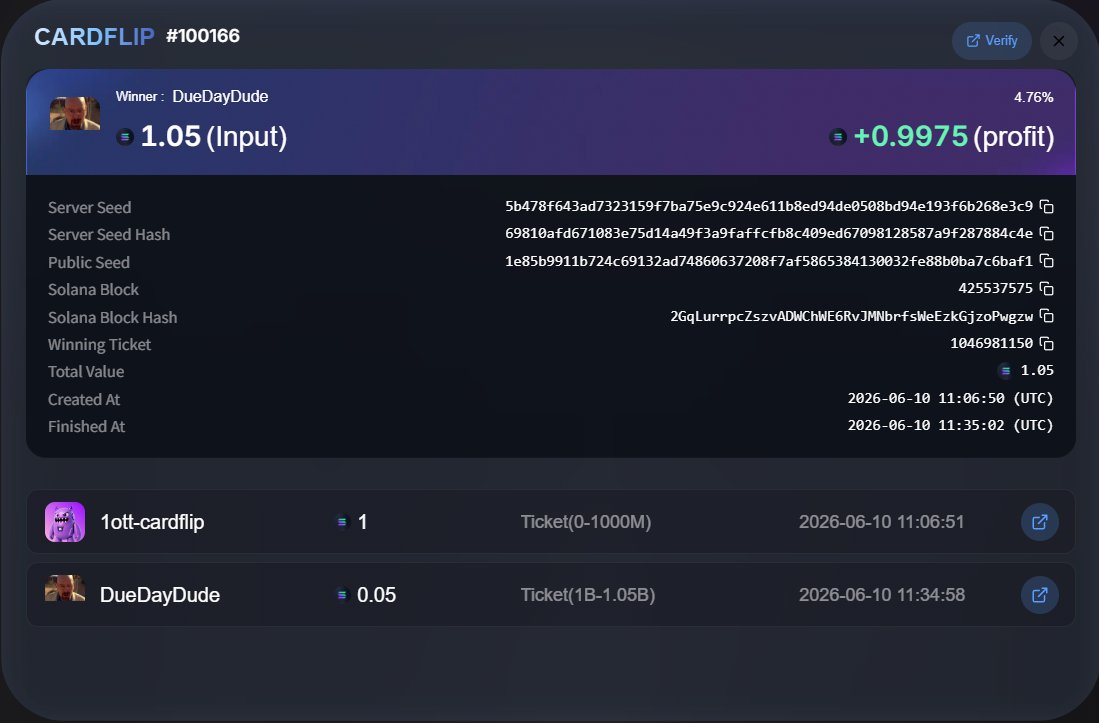This screenshot has width=1099, height=723.
Task: Click the game number #100166
Action: click(x=203, y=36)
